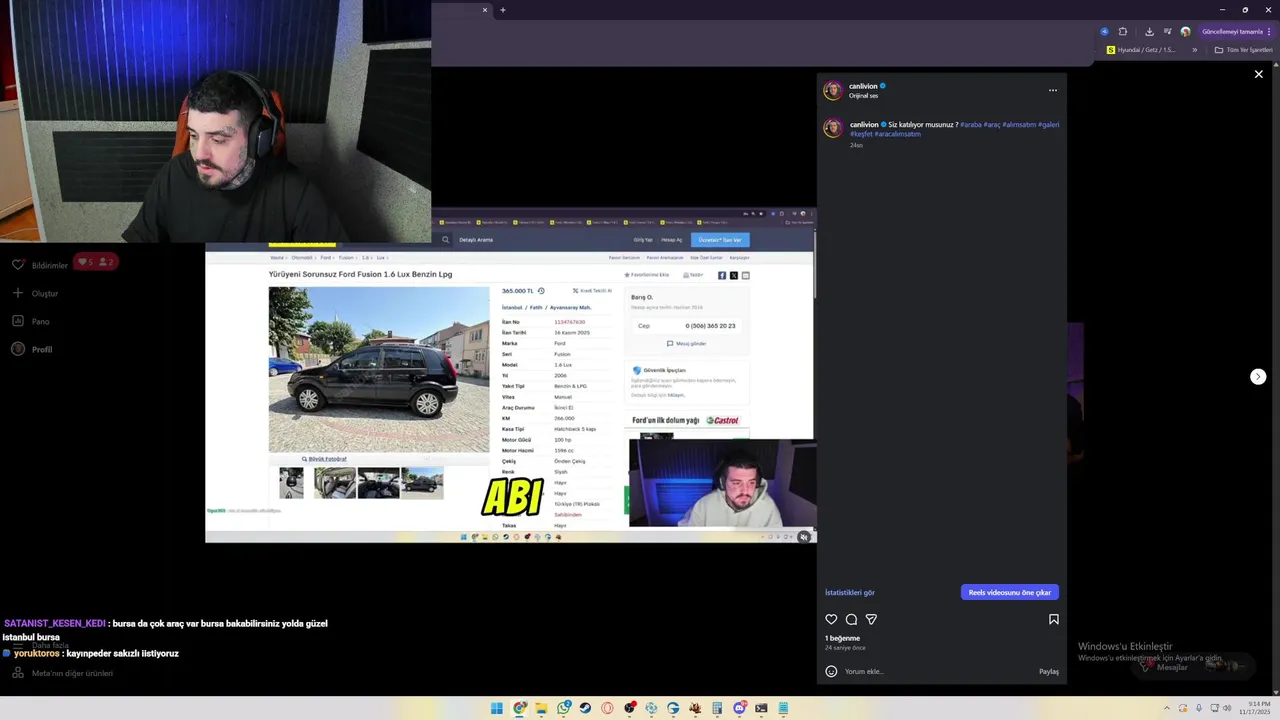1280x720 pixels.
Task: Open terminal app from taskbar
Action: pyautogui.click(x=761, y=708)
